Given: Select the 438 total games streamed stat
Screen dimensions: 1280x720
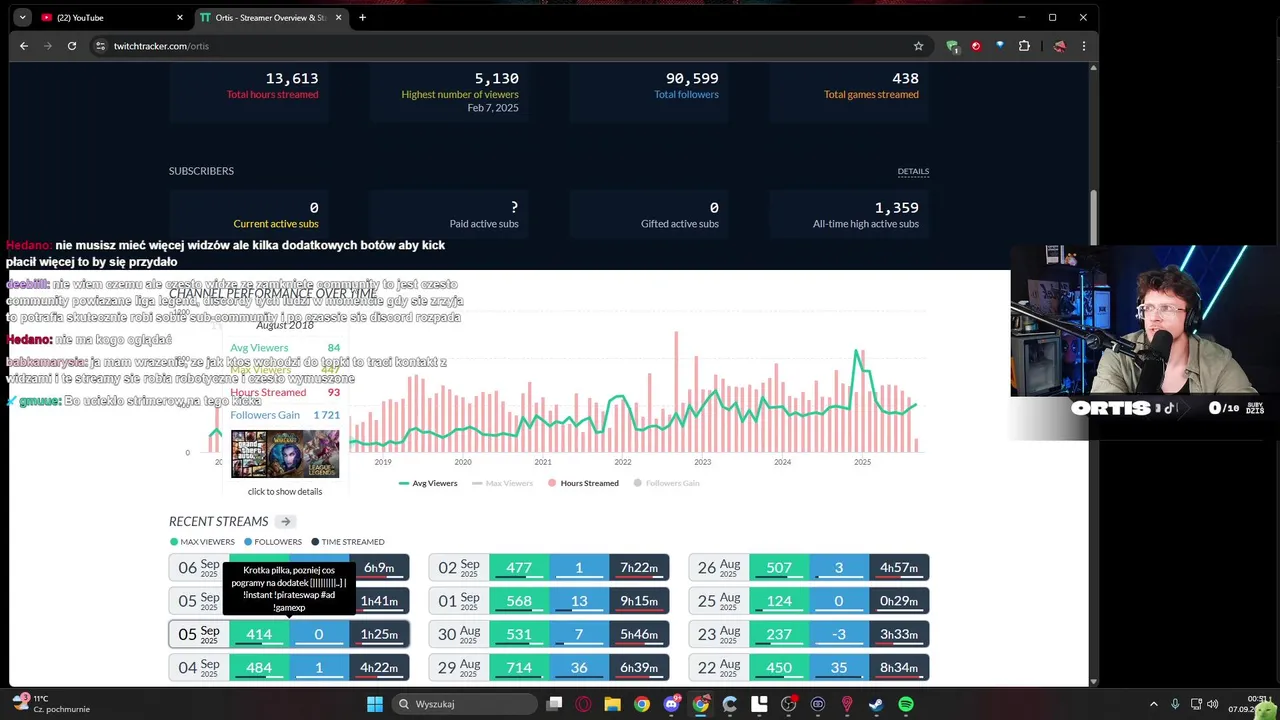Looking at the screenshot, I should (x=905, y=78).
